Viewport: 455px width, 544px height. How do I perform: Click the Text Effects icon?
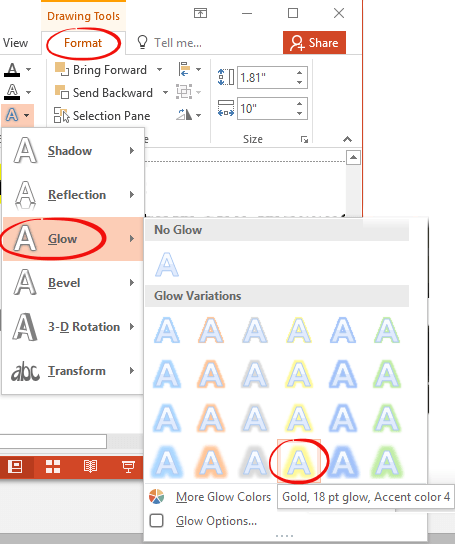pyautogui.click(x=12, y=114)
